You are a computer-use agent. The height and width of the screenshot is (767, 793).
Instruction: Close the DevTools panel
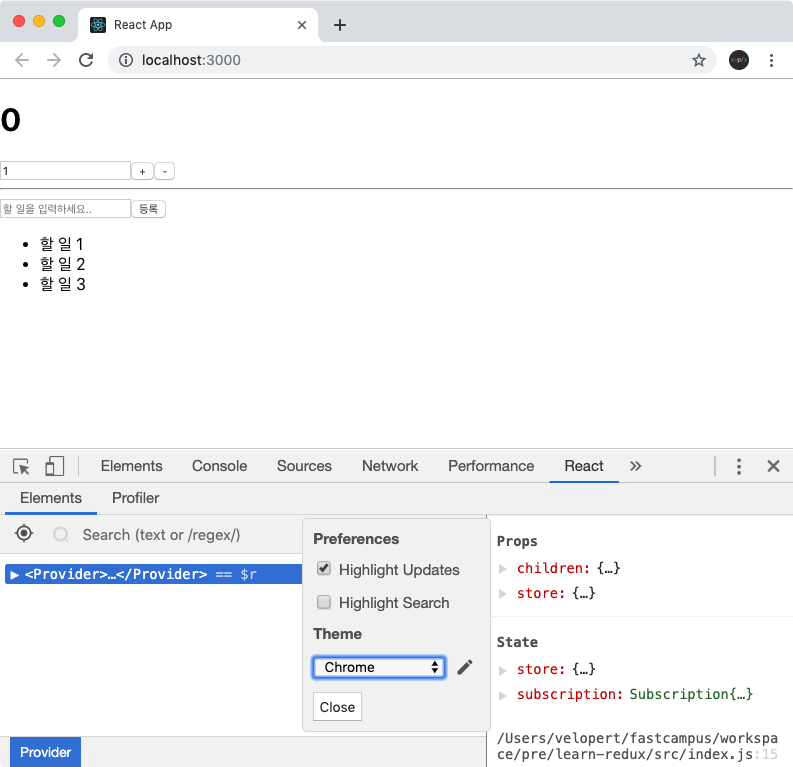click(773, 466)
